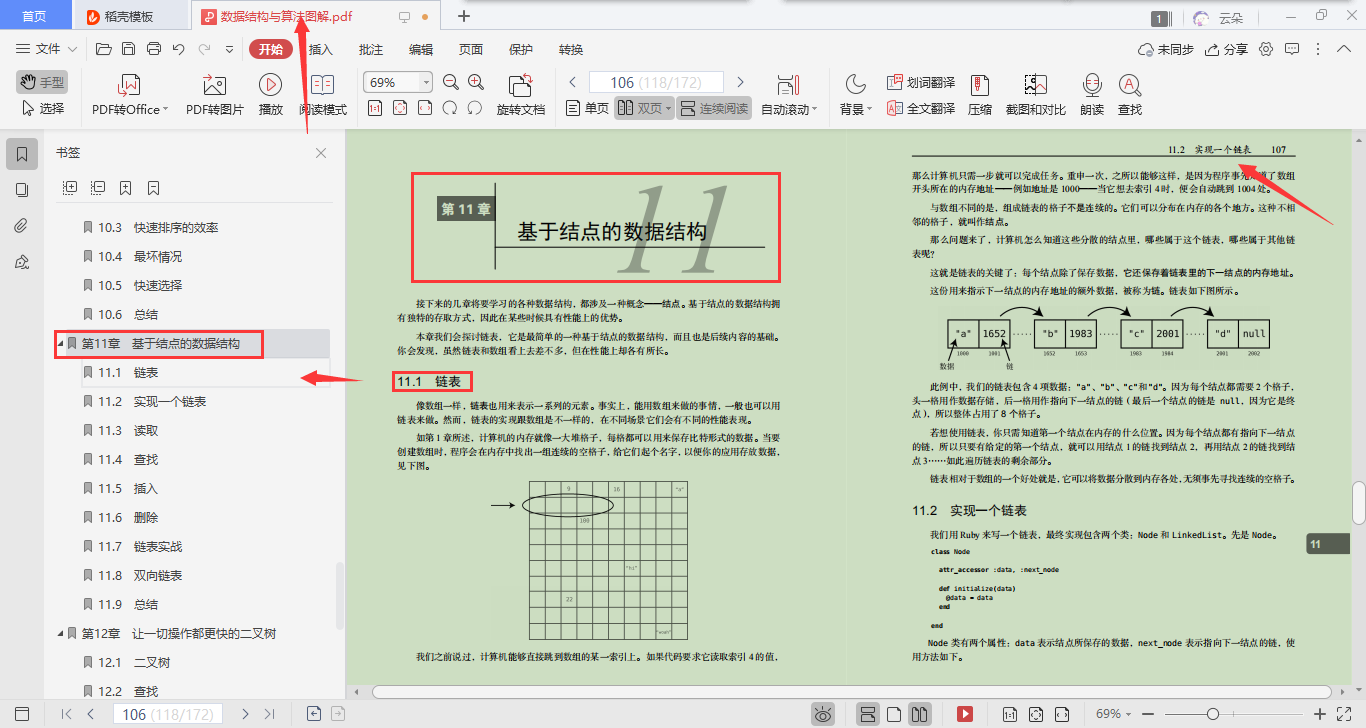Enter 阅读模式 reading mode
The height and width of the screenshot is (728, 1366).
coord(322,96)
